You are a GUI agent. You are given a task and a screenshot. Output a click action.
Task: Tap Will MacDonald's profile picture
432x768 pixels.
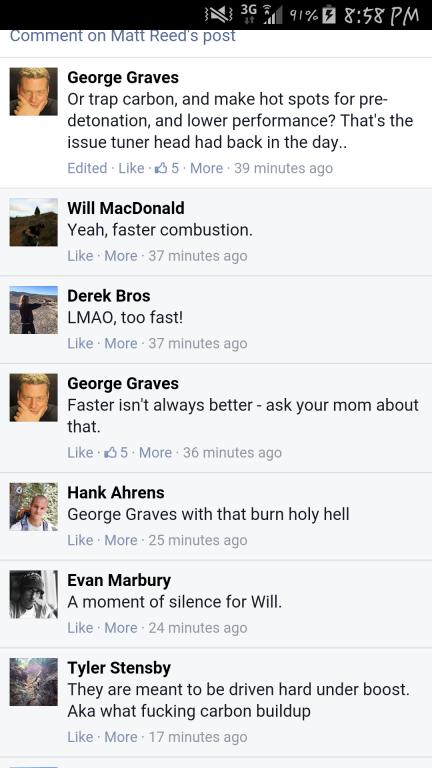coord(33,222)
